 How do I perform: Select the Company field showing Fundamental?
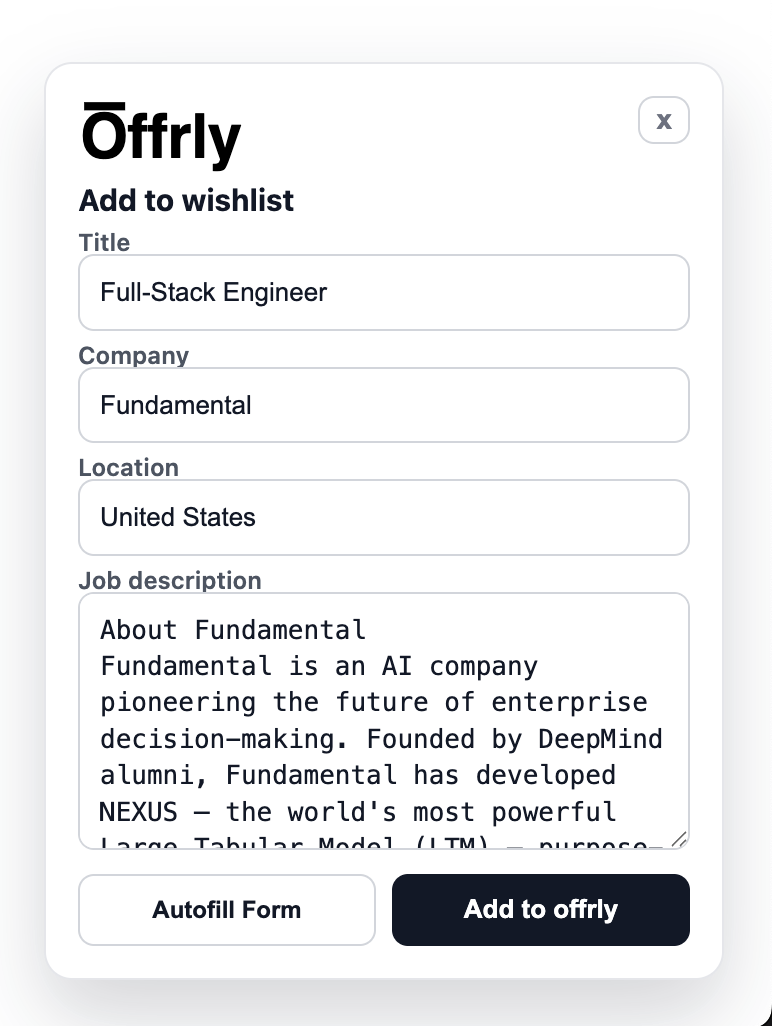point(384,405)
